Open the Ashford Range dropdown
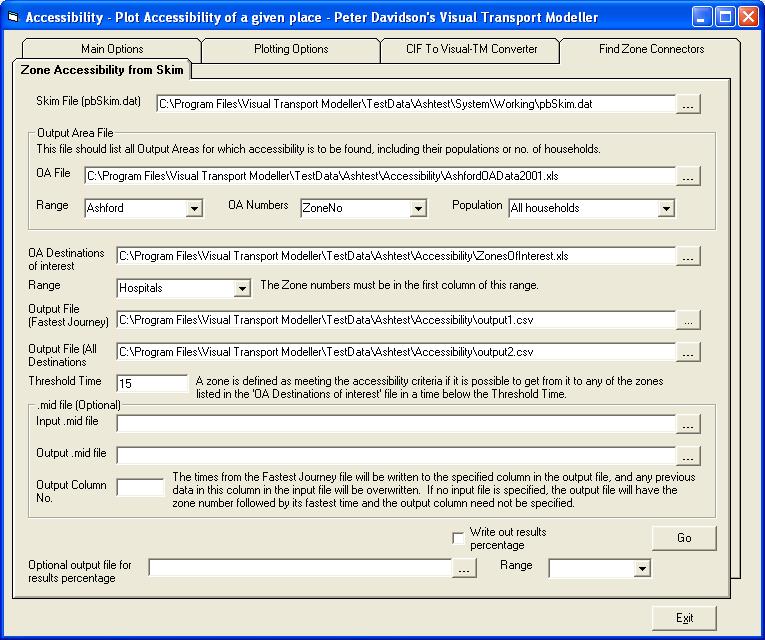765x640 pixels. click(x=194, y=208)
